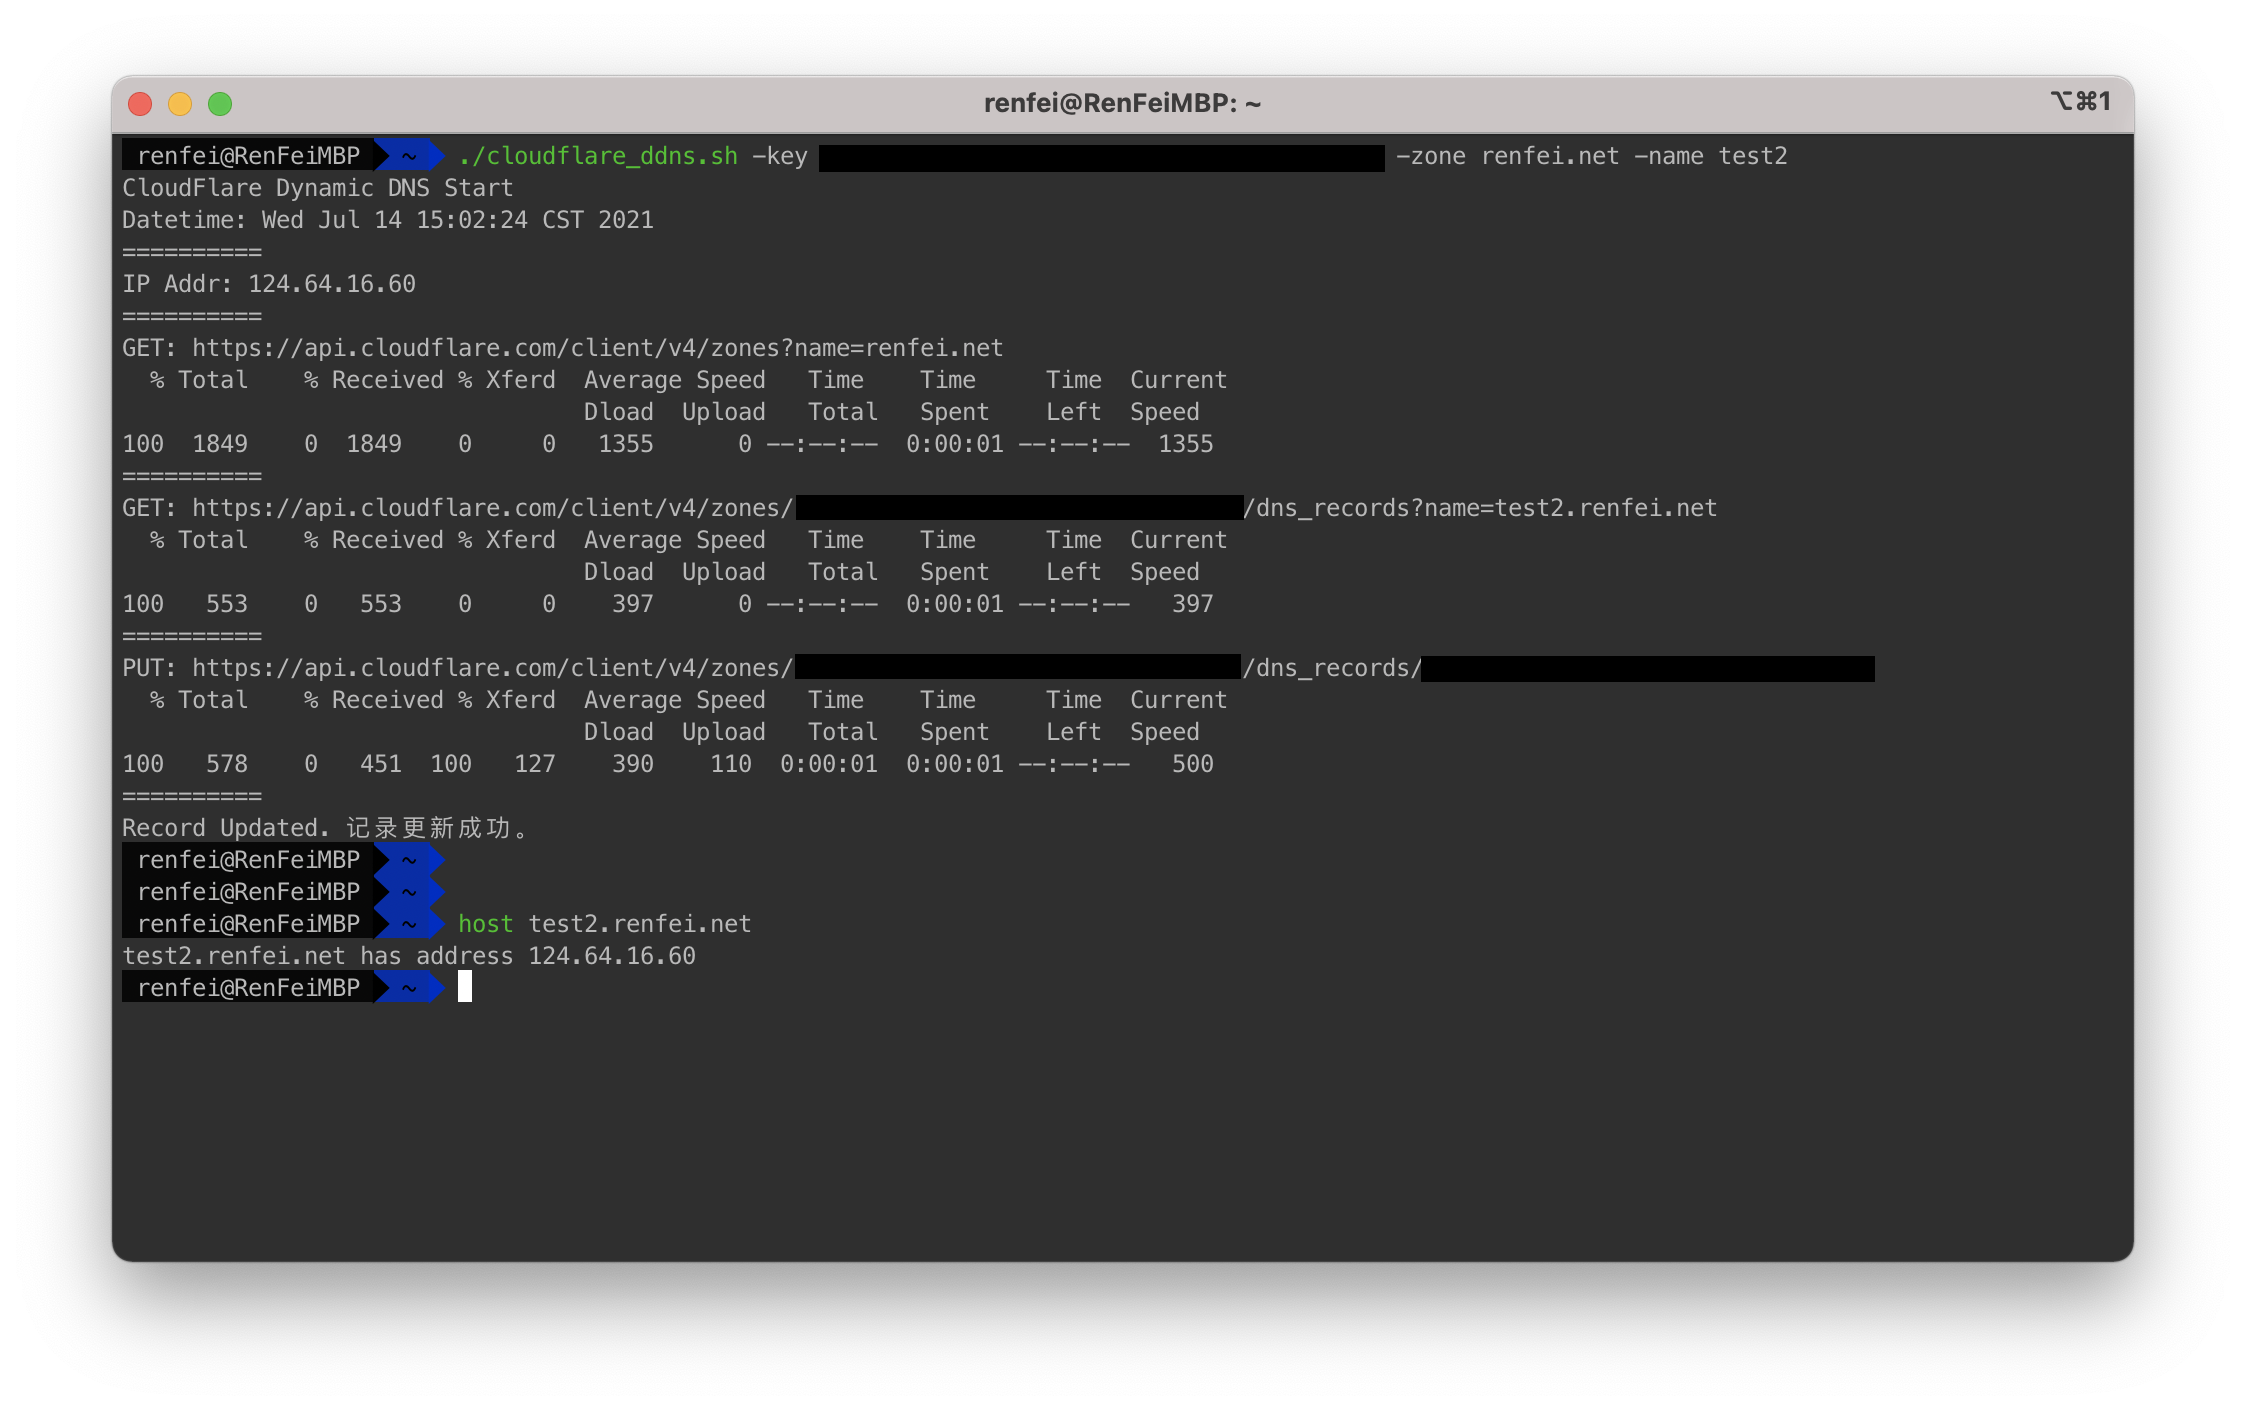The height and width of the screenshot is (1410, 2246).
Task: Click IP Addr 124.64.16.60 line
Action: (268, 284)
